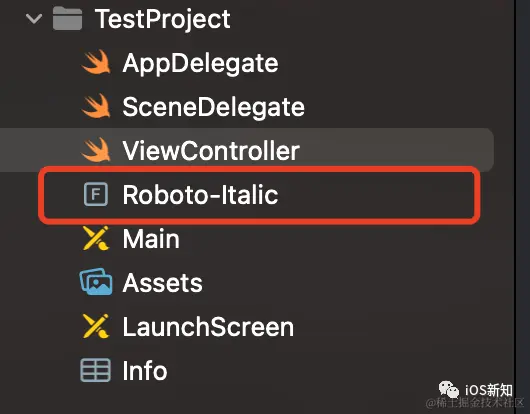Image resolution: width=530 pixels, height=414 pixels.
Task: Click the Info plist table icon
Action: [x=96, y=370]
